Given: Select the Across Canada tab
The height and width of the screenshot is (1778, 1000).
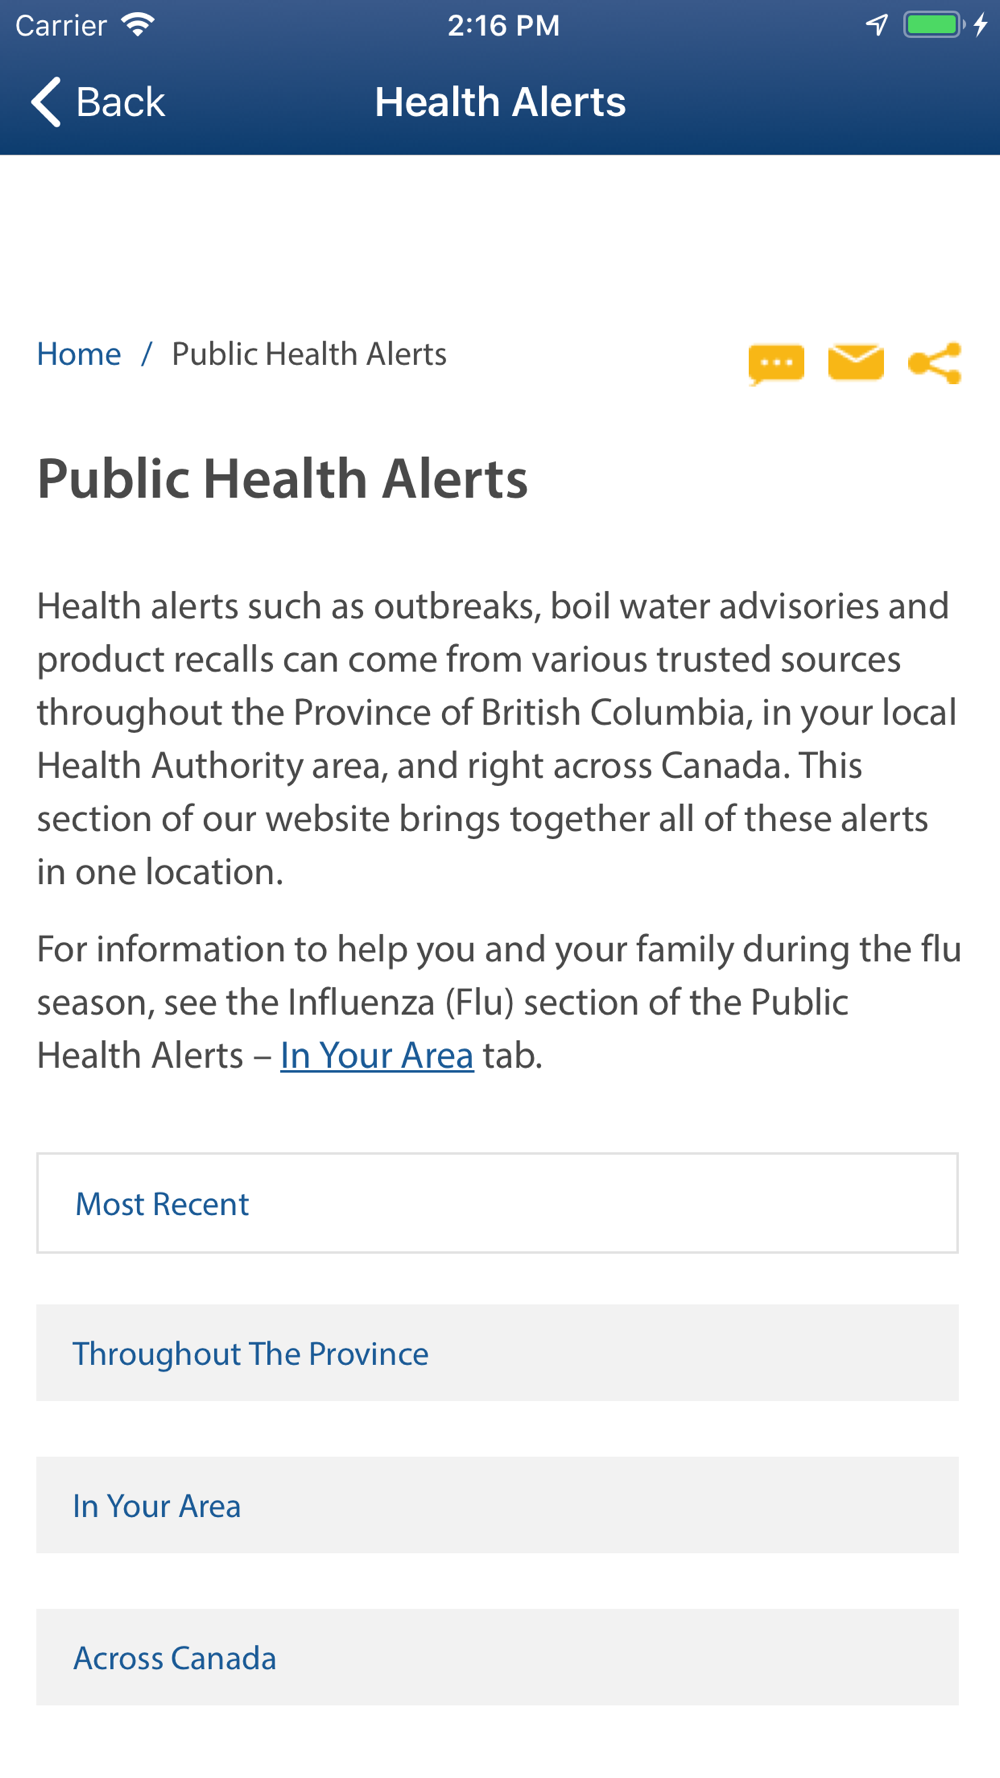Looking at the screenshot, I should (x=497, y=1657).
